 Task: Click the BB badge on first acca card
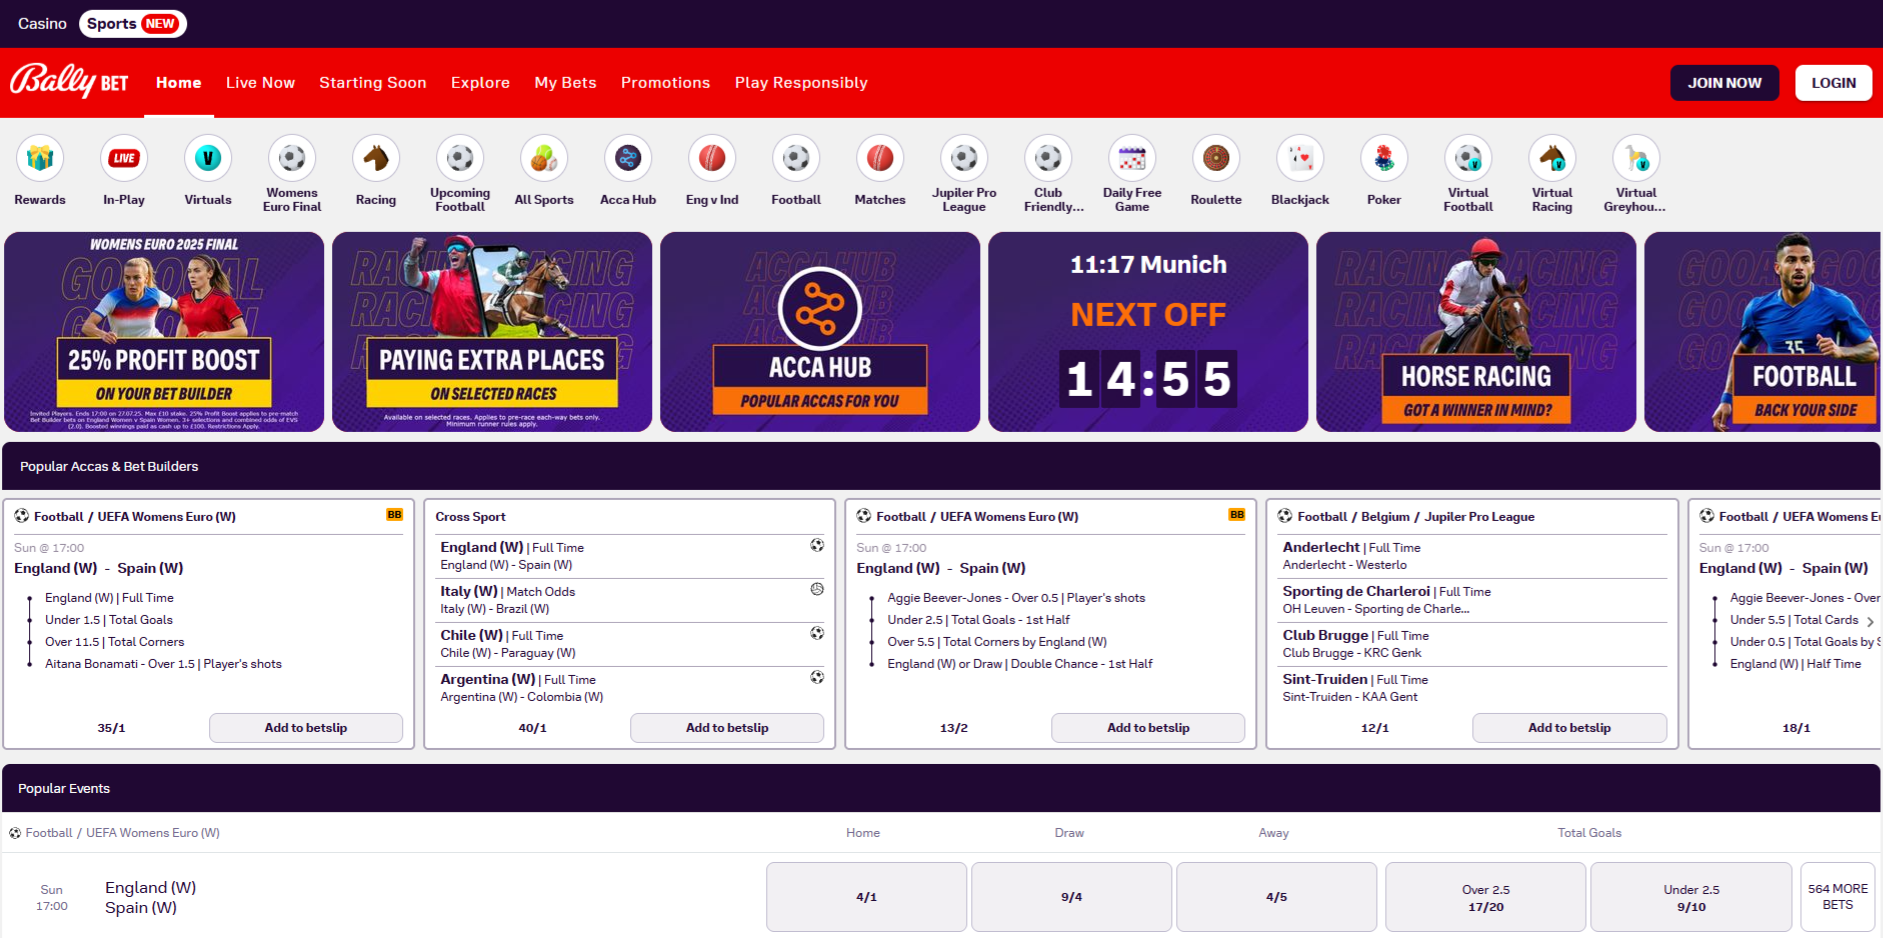[x=394, y=515]
